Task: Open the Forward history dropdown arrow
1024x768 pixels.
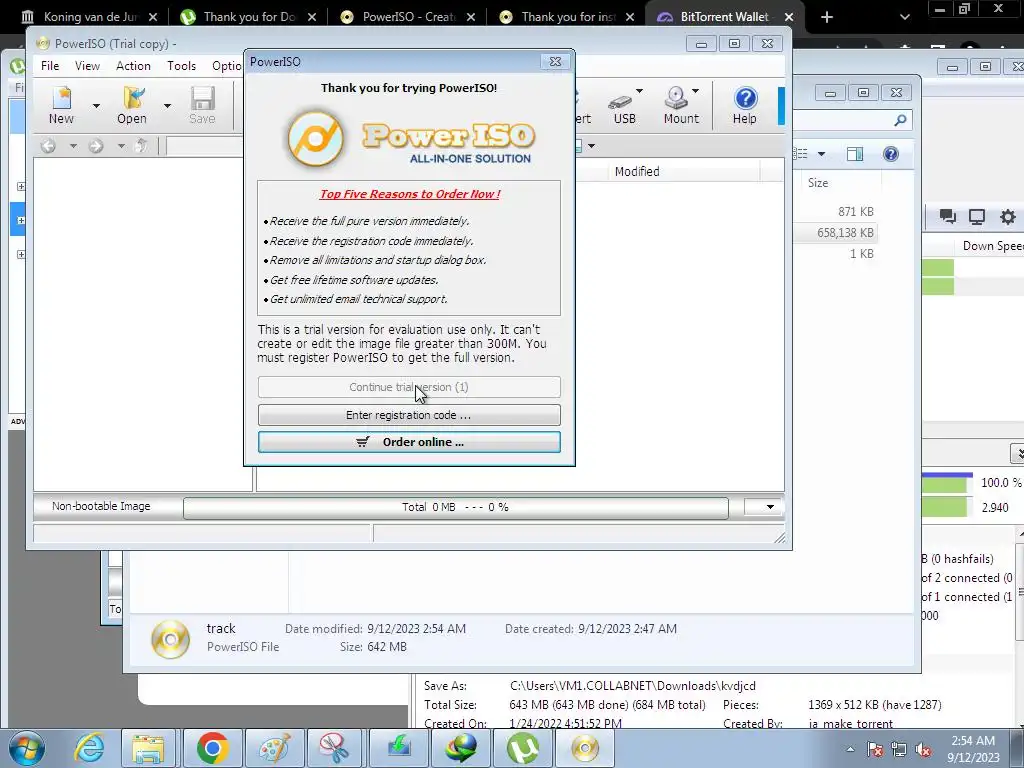Action: pyautogui.click(x=121, y=146)
